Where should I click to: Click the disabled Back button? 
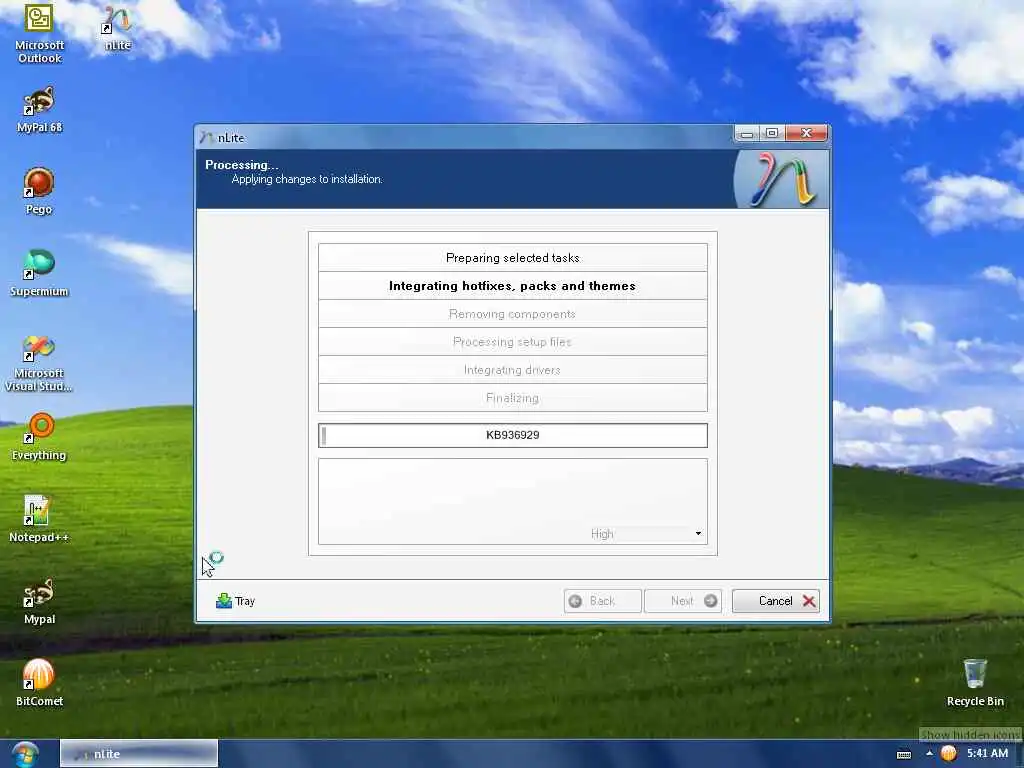click(x=602, y=601)
